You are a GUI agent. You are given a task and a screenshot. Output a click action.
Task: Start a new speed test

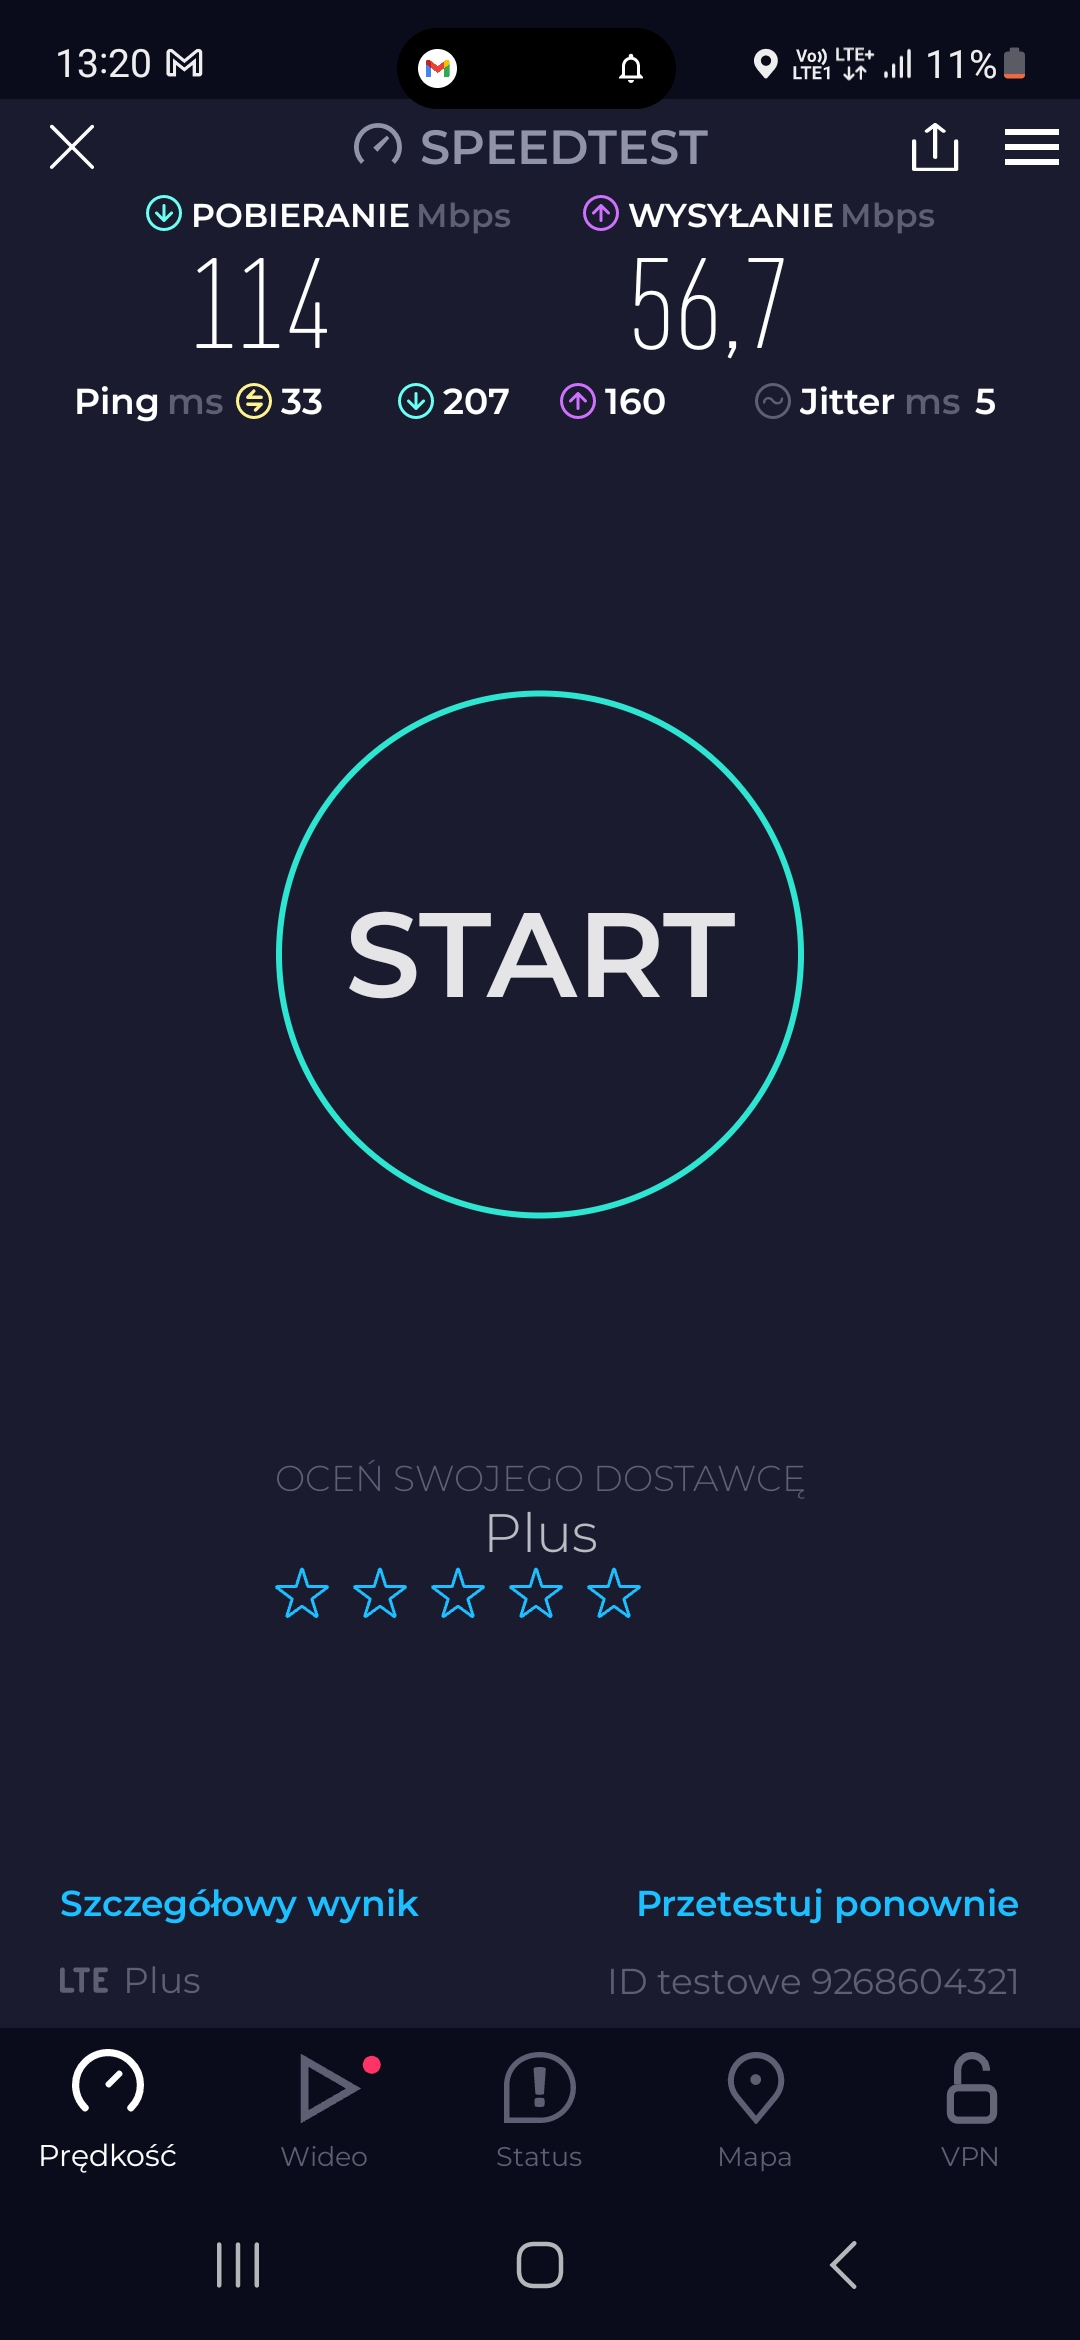(x=540, y=954)
